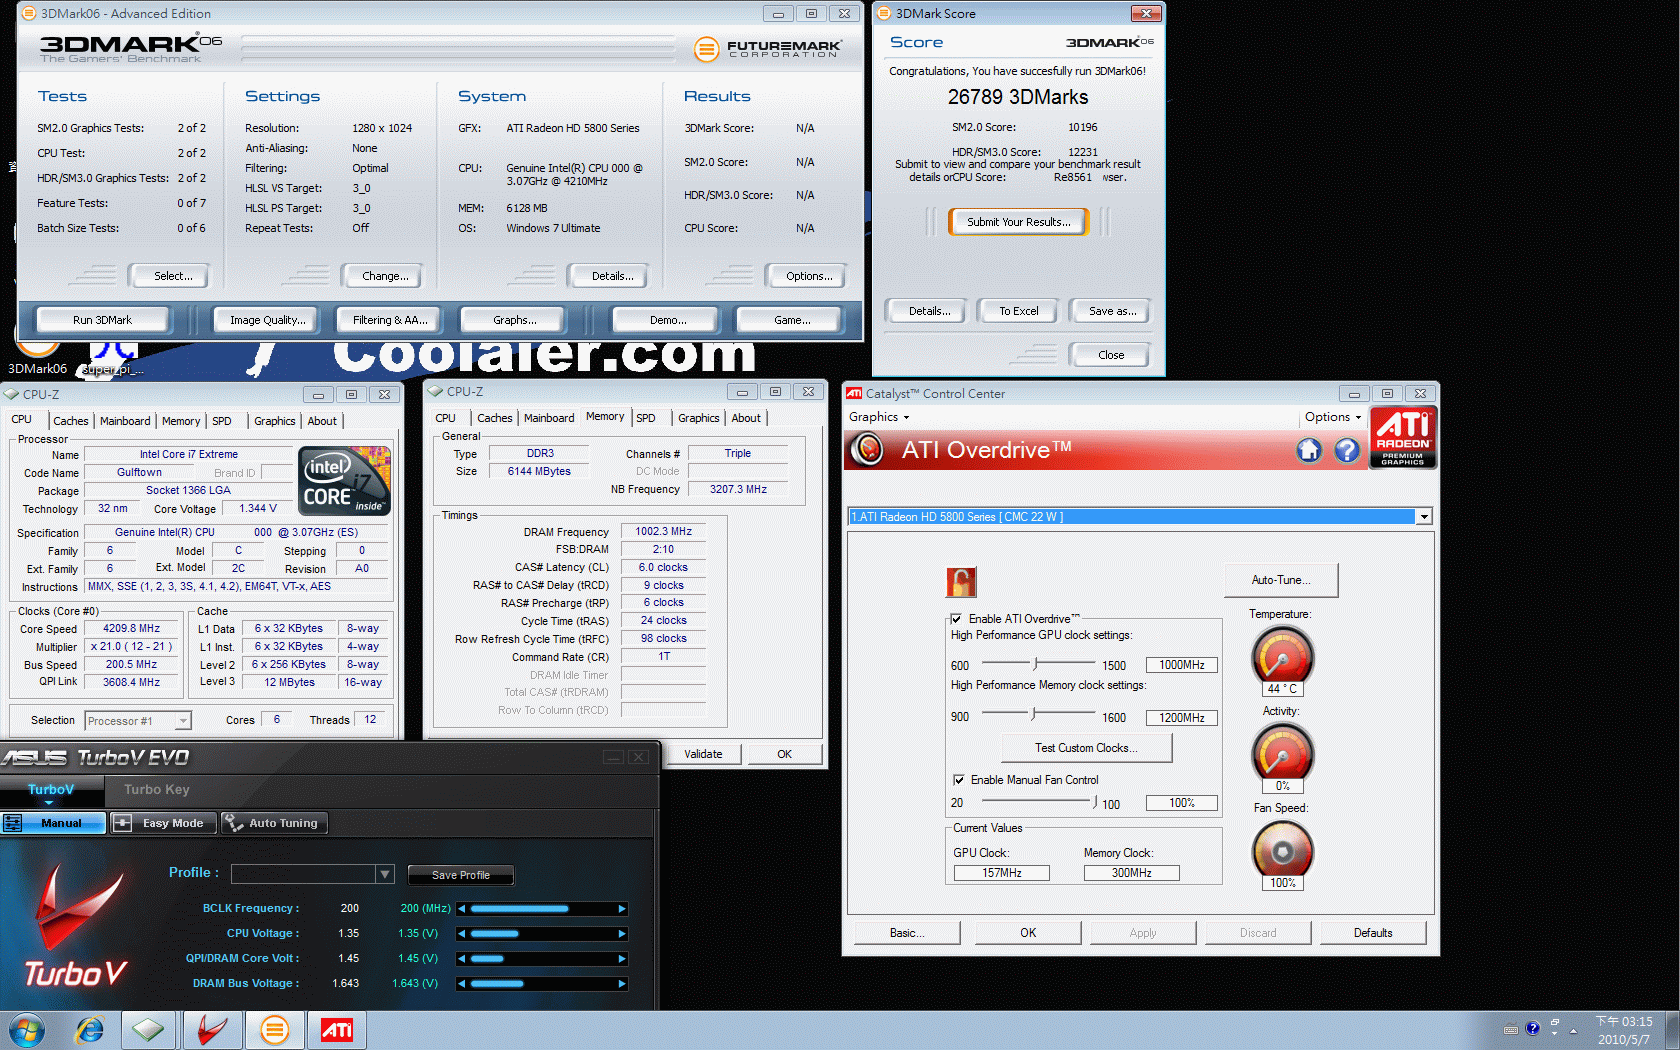The width and height of the screenshot is (1680, 1050).
Task: Toggle Enable Manual Fan Control checkbox
Action: point(959,780)
